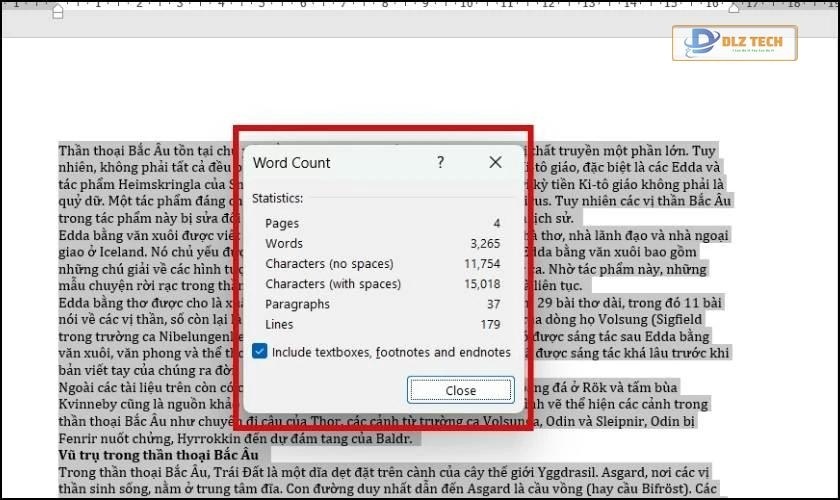Click the Word Count dialog title
The image size is (840, 500).
tap(291, 162)
